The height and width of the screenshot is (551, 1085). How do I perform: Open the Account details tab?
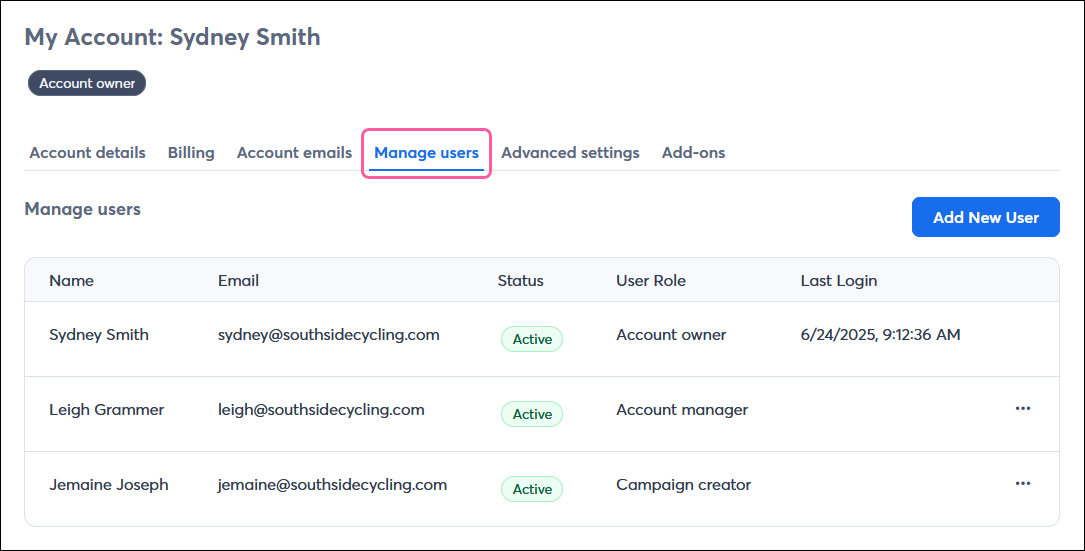pyautogui.click(x=87, y=153)
